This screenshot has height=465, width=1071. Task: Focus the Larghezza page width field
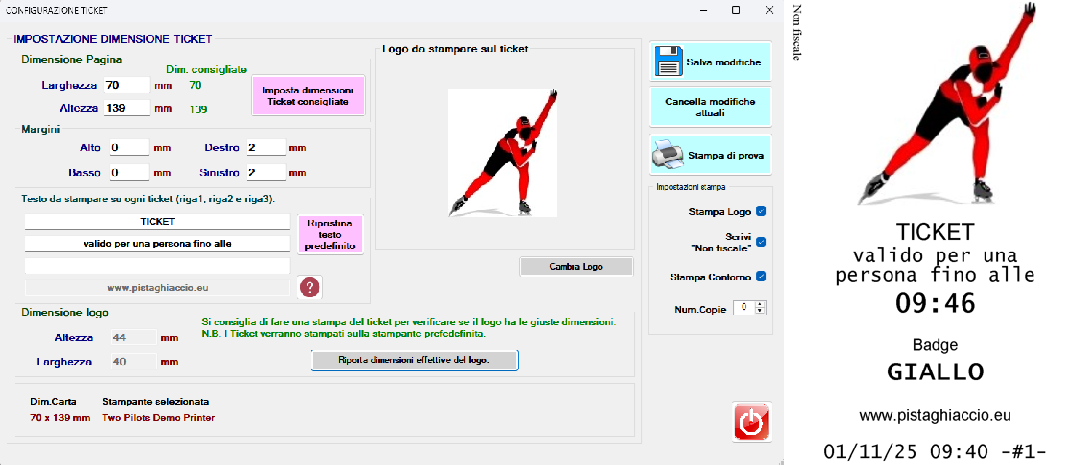tap(126, 86)
